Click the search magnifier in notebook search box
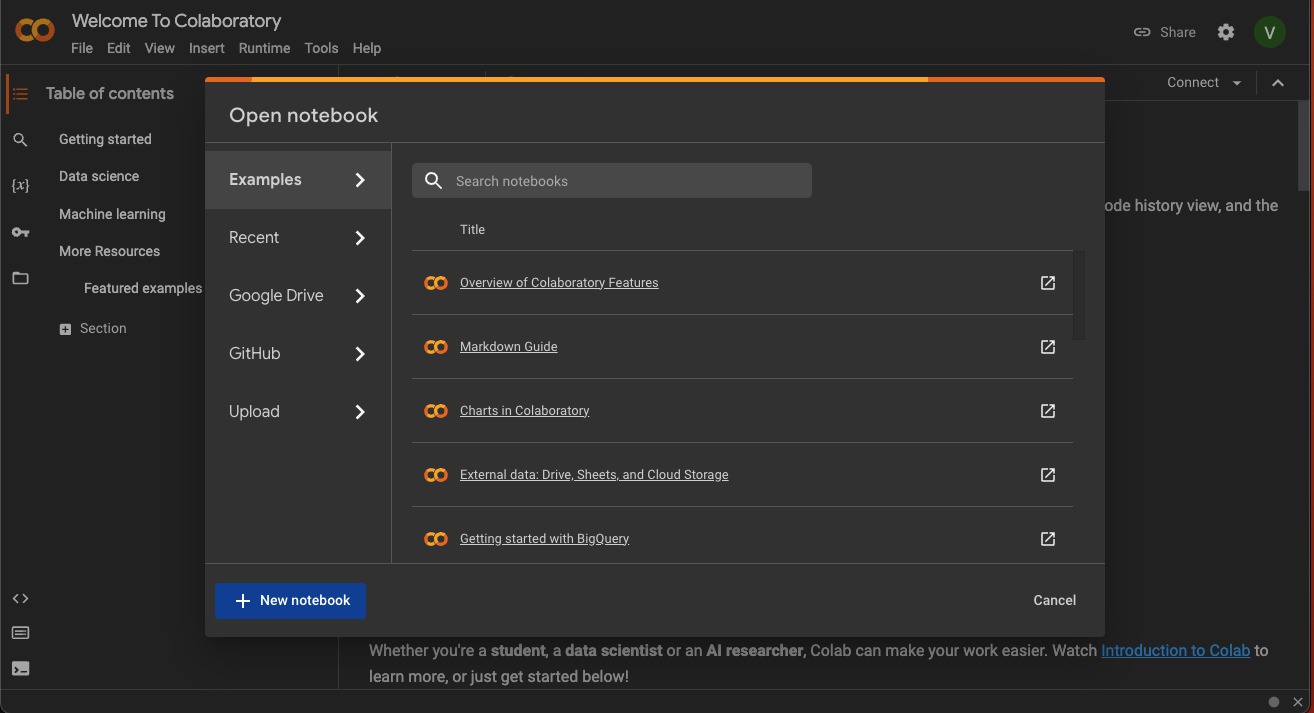This screenshot has width=1314, height=713. click(x=433, y=181)
